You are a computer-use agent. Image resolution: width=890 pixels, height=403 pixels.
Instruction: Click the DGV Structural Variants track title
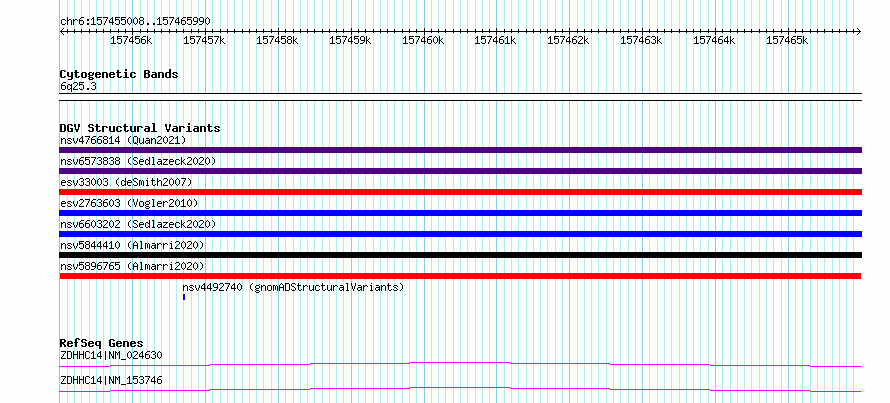click(x=140, y=128)
